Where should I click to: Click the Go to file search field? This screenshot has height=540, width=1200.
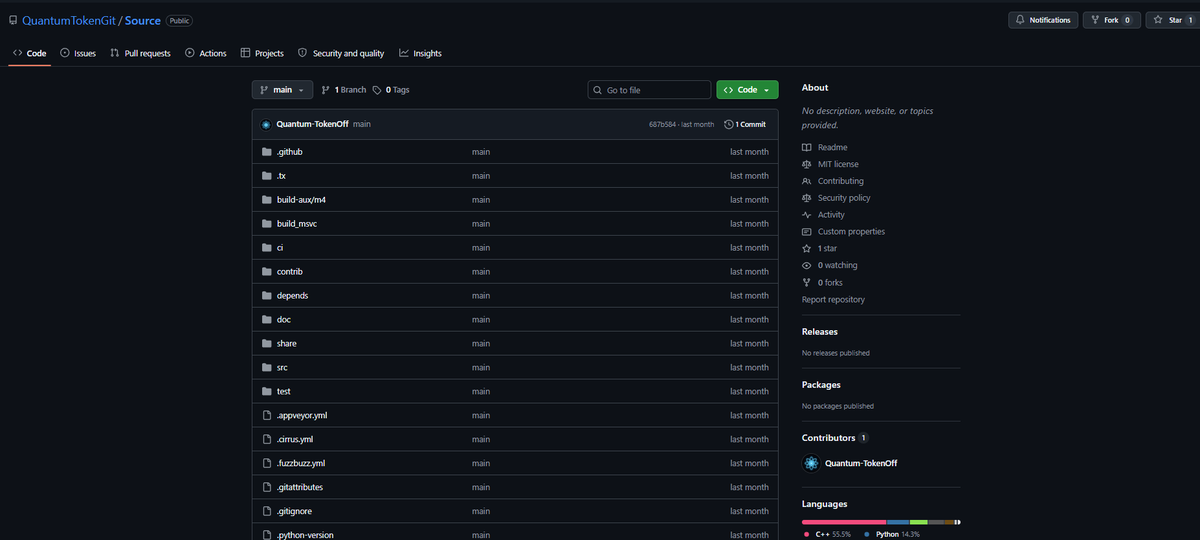[x=649, y=90]
